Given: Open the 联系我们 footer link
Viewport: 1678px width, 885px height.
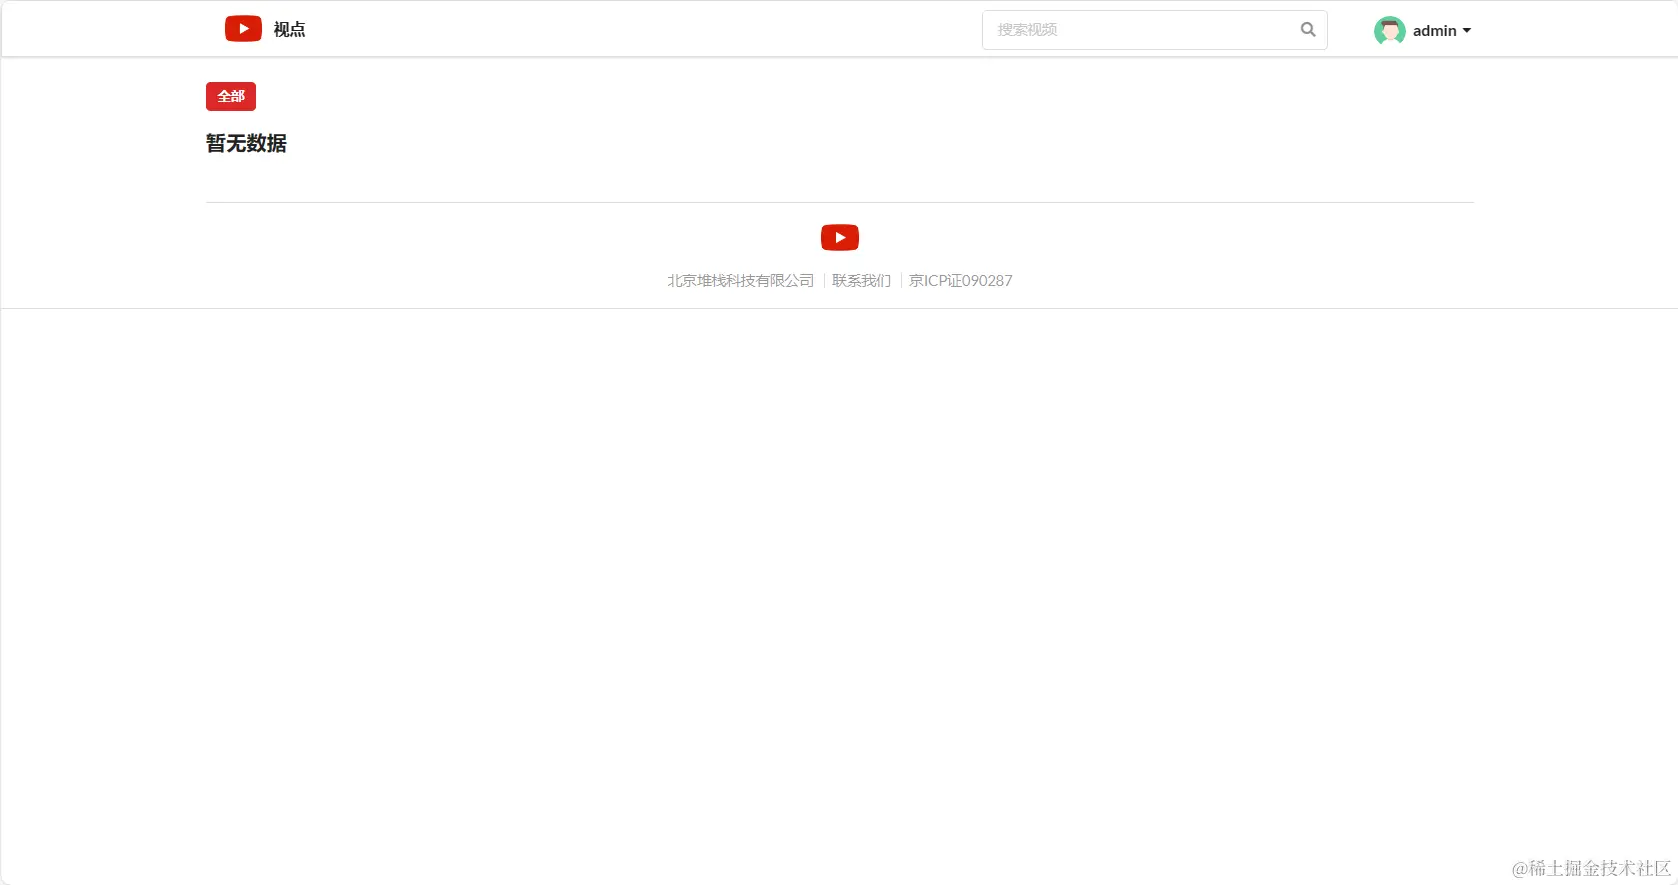Looking at the screenshot, I should 861,281.
